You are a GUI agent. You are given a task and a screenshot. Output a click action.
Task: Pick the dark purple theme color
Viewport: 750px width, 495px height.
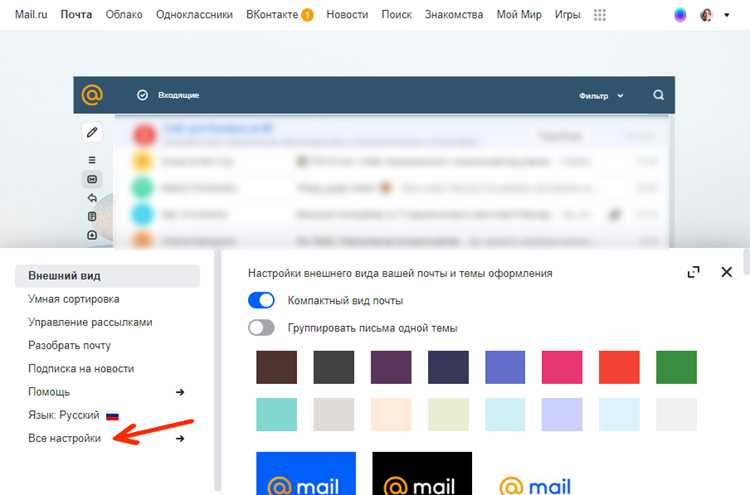391,367
